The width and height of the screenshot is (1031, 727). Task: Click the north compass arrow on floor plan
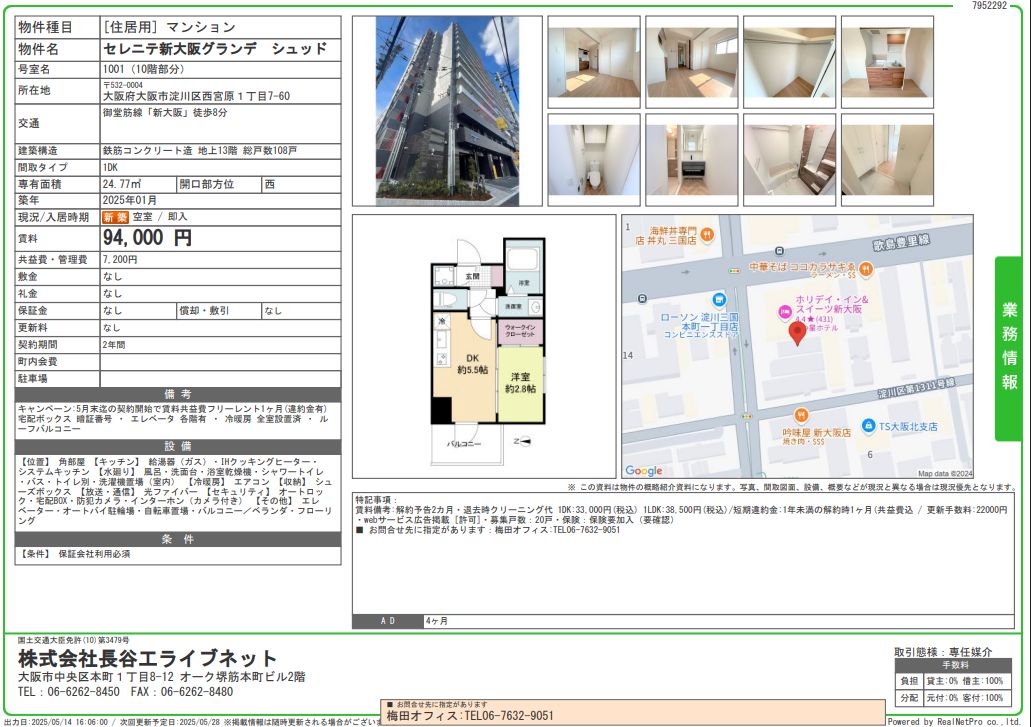[517, 440]
